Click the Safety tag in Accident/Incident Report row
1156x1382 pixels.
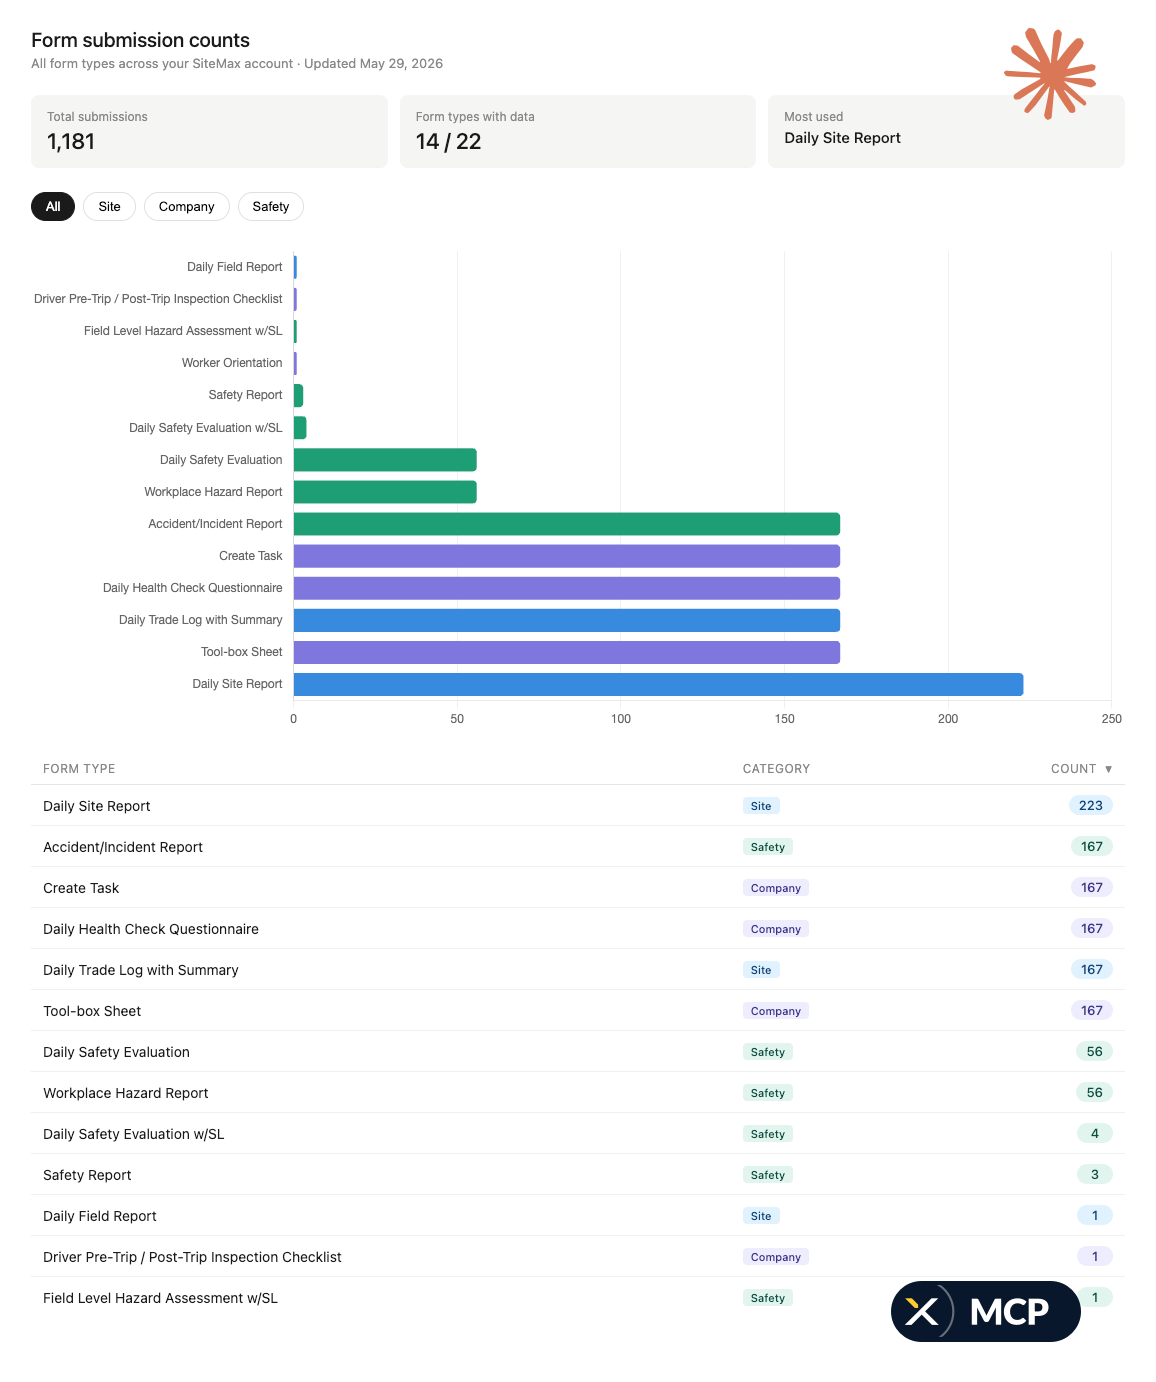(768, 847)
